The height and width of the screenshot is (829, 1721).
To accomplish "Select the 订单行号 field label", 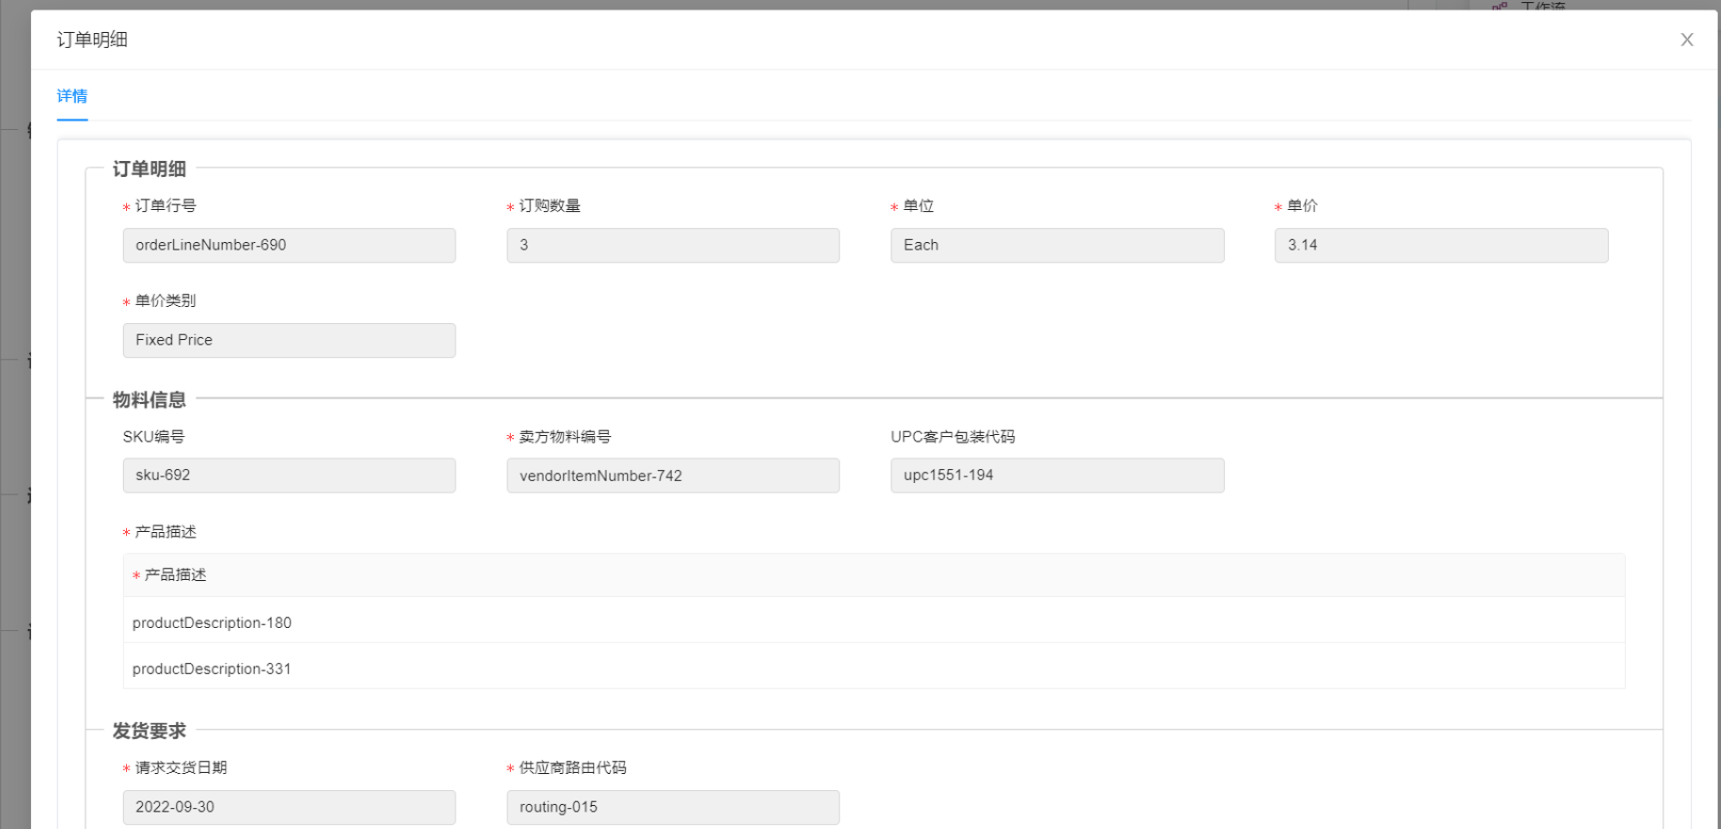I will pos(166,205).
